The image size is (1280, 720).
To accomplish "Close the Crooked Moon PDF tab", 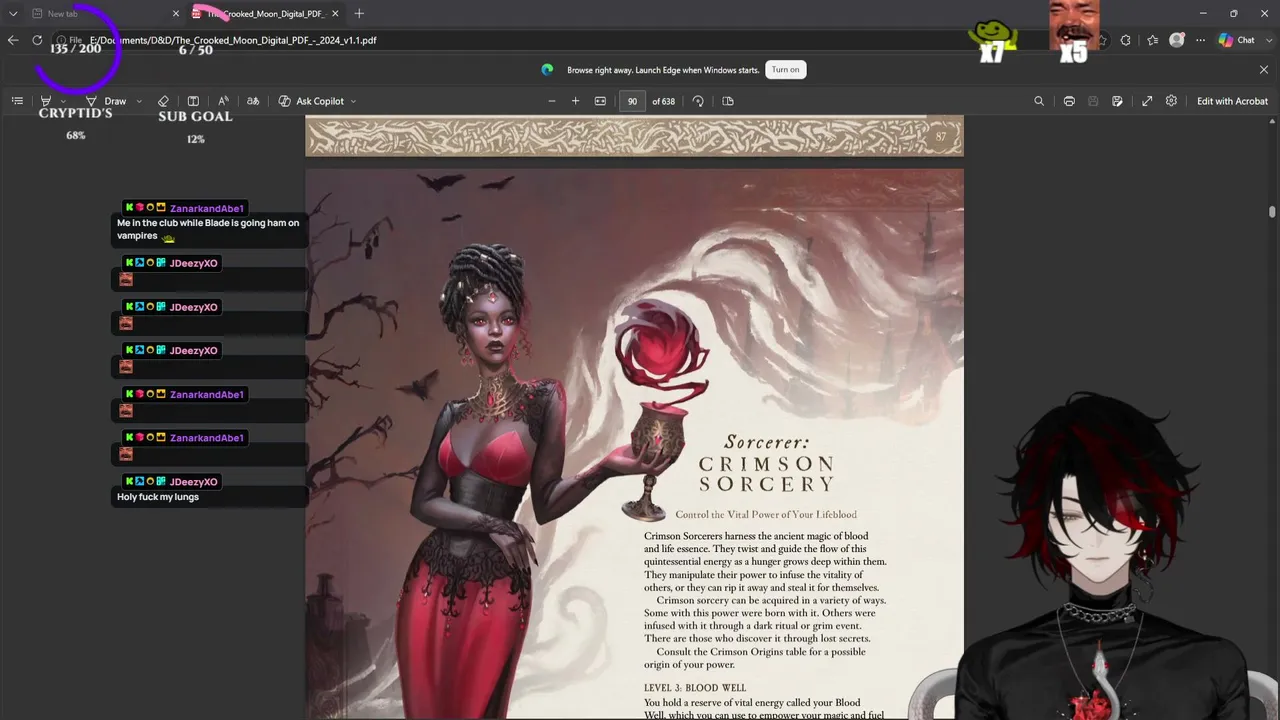I will pos(335,14).
